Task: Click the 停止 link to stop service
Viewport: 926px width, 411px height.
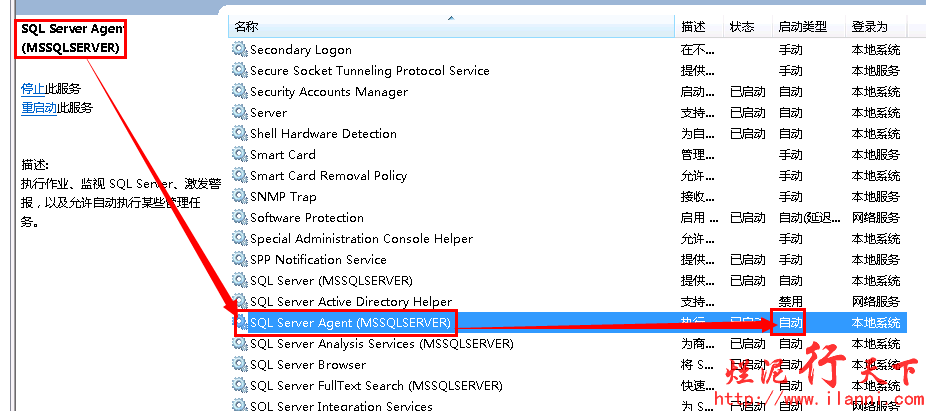Action: 33,88
